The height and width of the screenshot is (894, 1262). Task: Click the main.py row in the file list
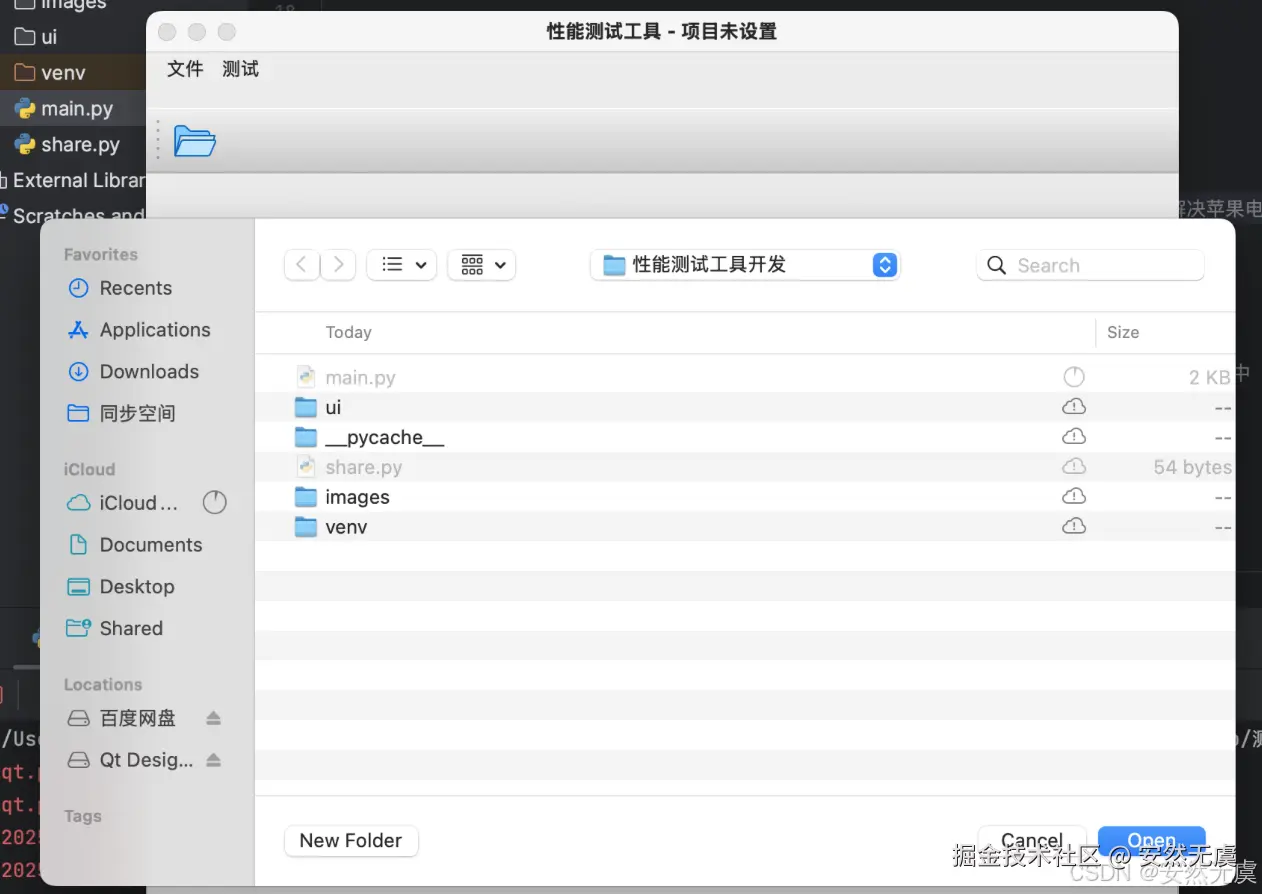745,377
